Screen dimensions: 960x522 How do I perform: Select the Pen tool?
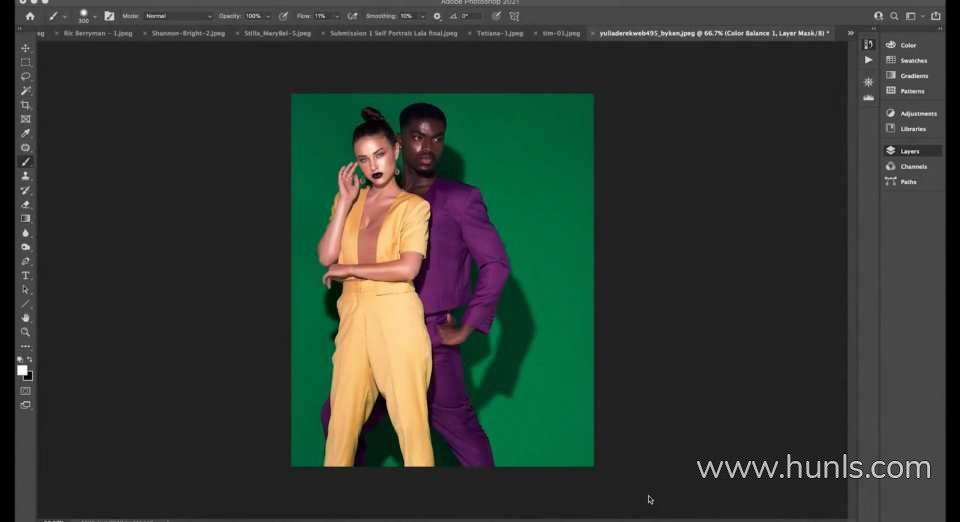[x=25, y=261]
